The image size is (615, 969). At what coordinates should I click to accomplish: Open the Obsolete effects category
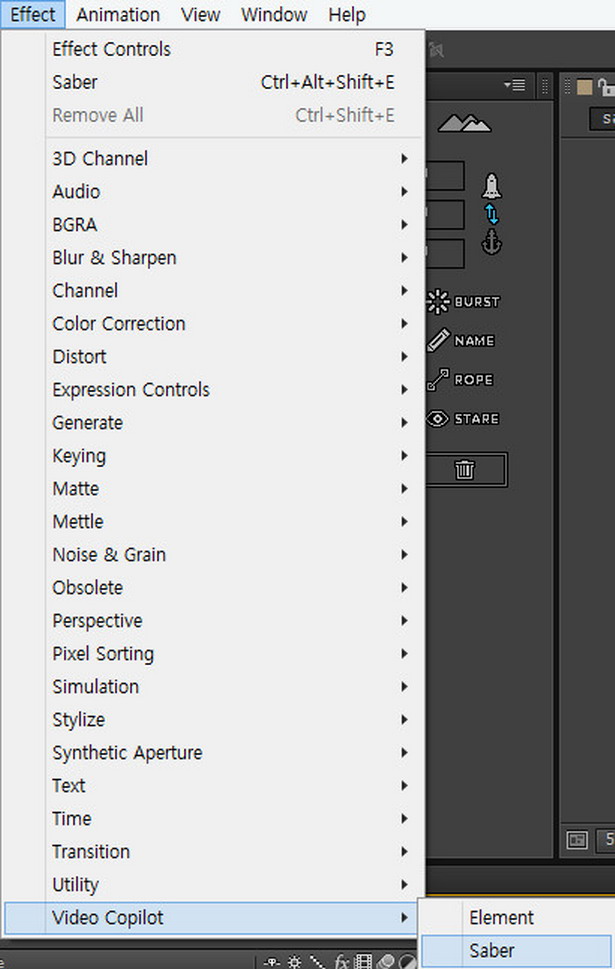[x=214, y=587]
